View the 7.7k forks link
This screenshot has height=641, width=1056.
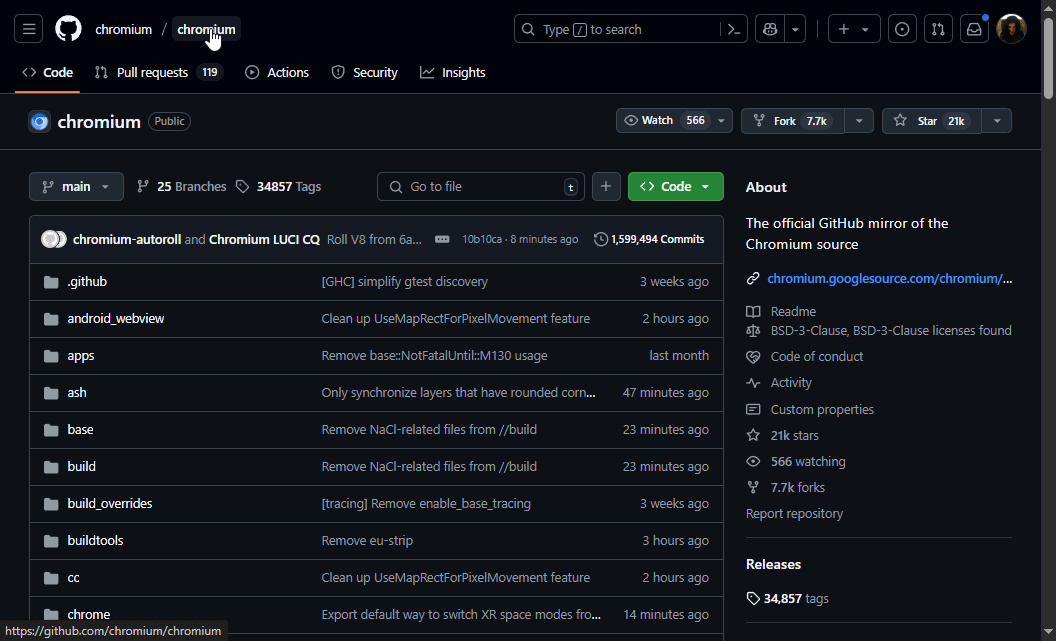(797, 487)
